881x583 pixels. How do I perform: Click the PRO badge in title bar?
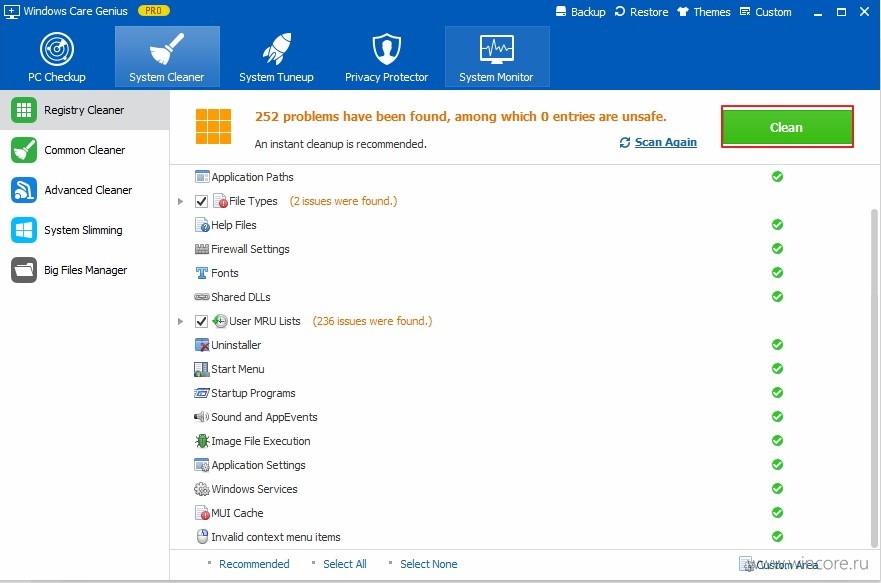[153, 11]
